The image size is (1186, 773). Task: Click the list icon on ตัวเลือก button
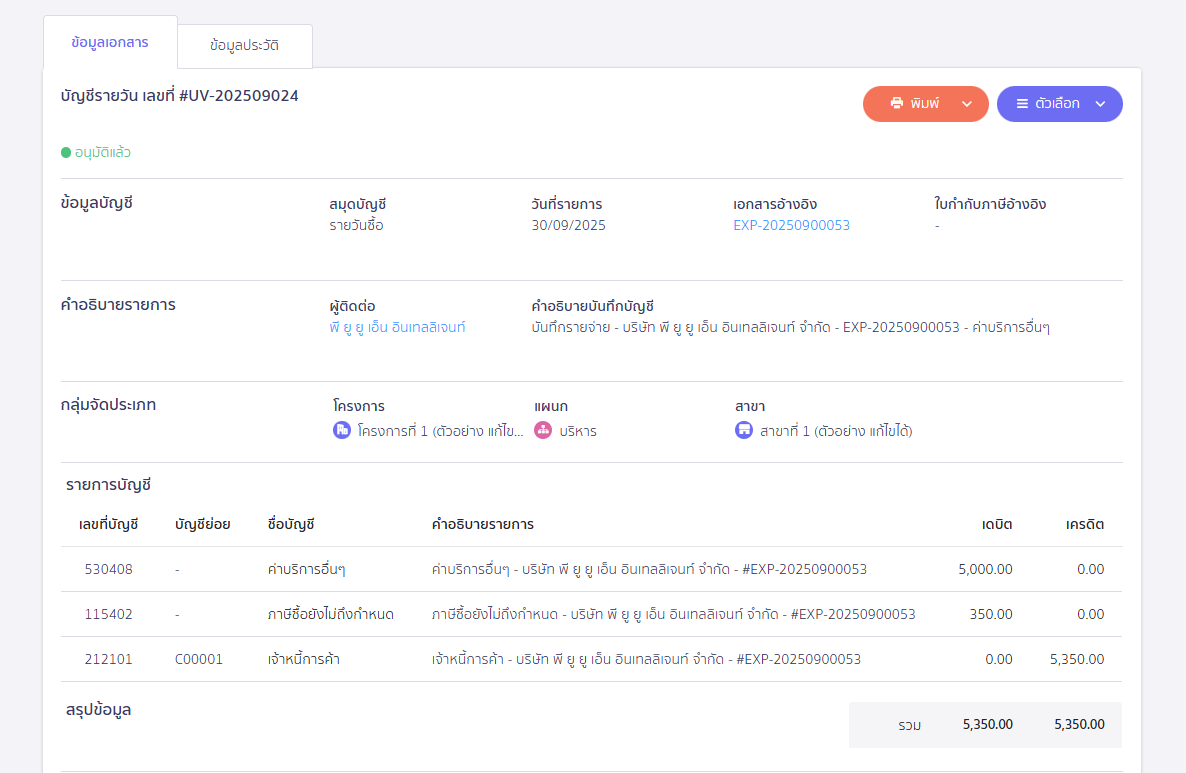1022,104
